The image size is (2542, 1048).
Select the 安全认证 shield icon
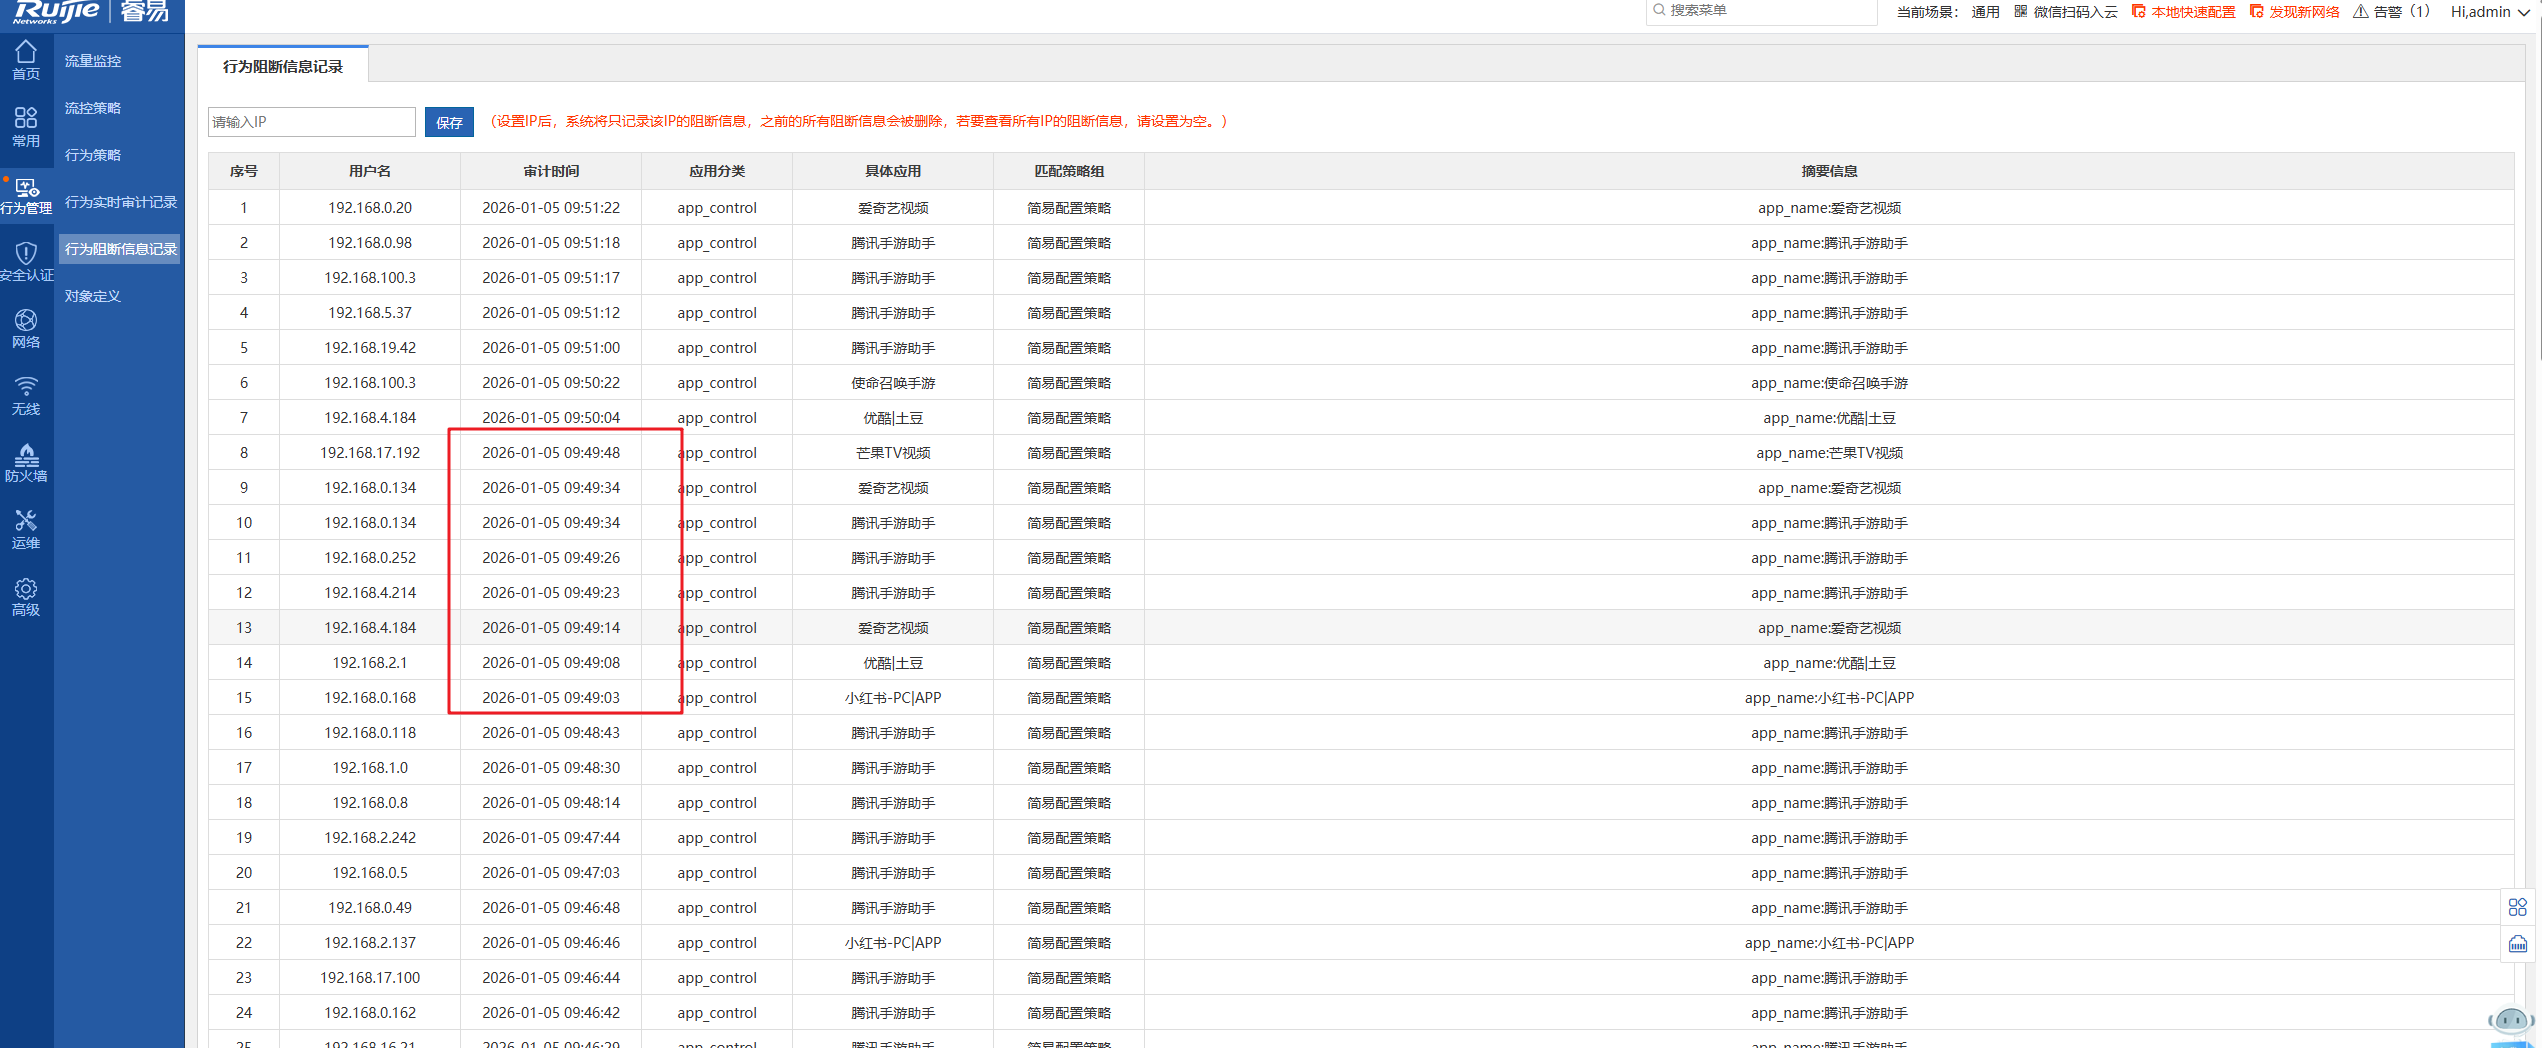pos(26,261)
